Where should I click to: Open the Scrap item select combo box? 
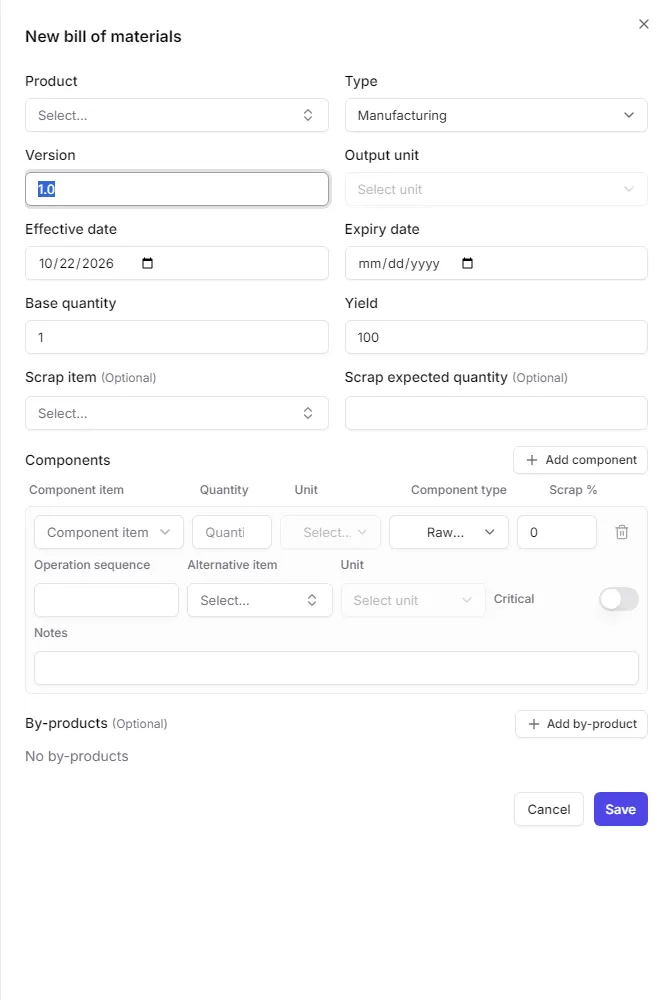(177, 413)
